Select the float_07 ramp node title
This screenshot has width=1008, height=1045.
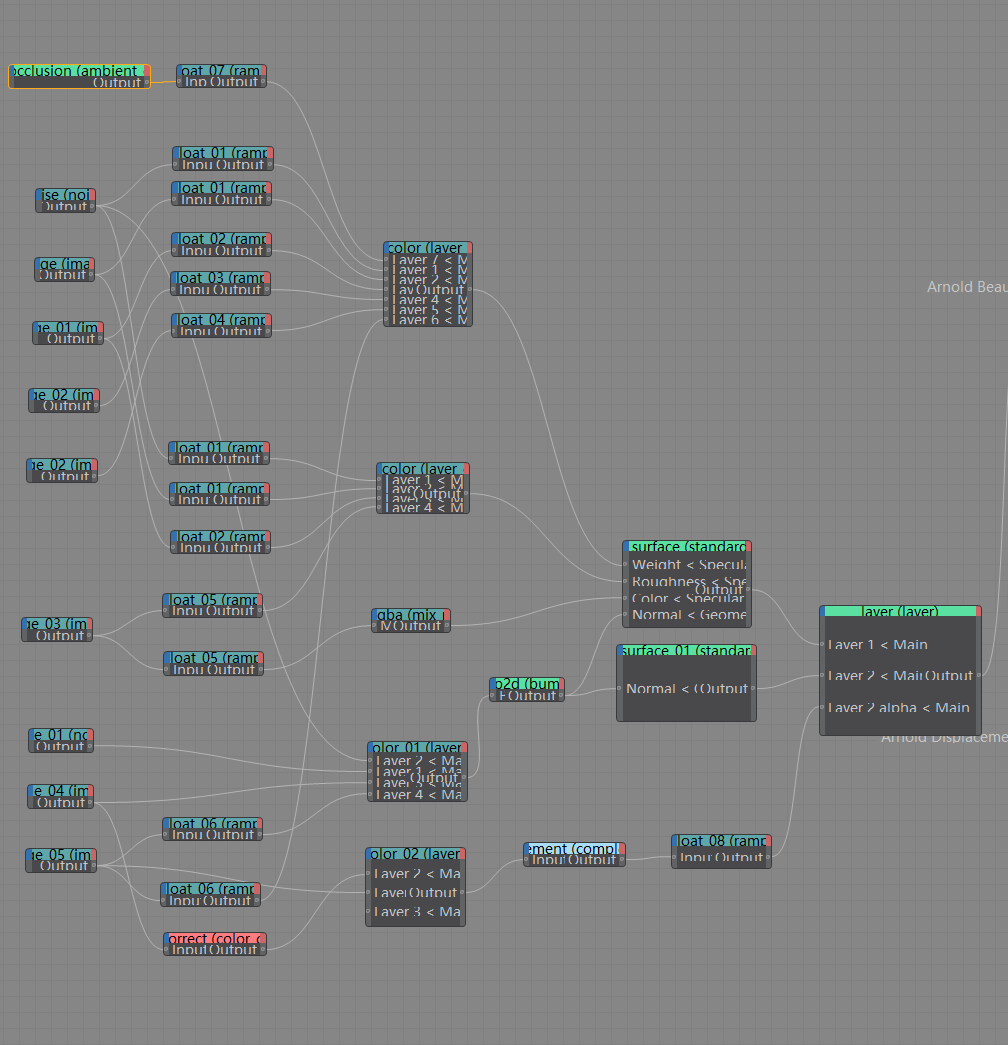[221, 71]
